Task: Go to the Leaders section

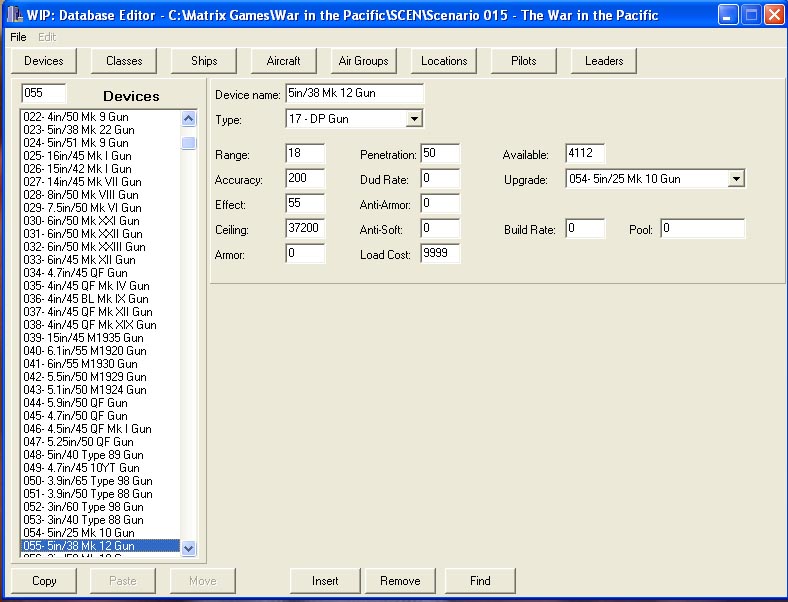Action: click(x=604, y=61)
